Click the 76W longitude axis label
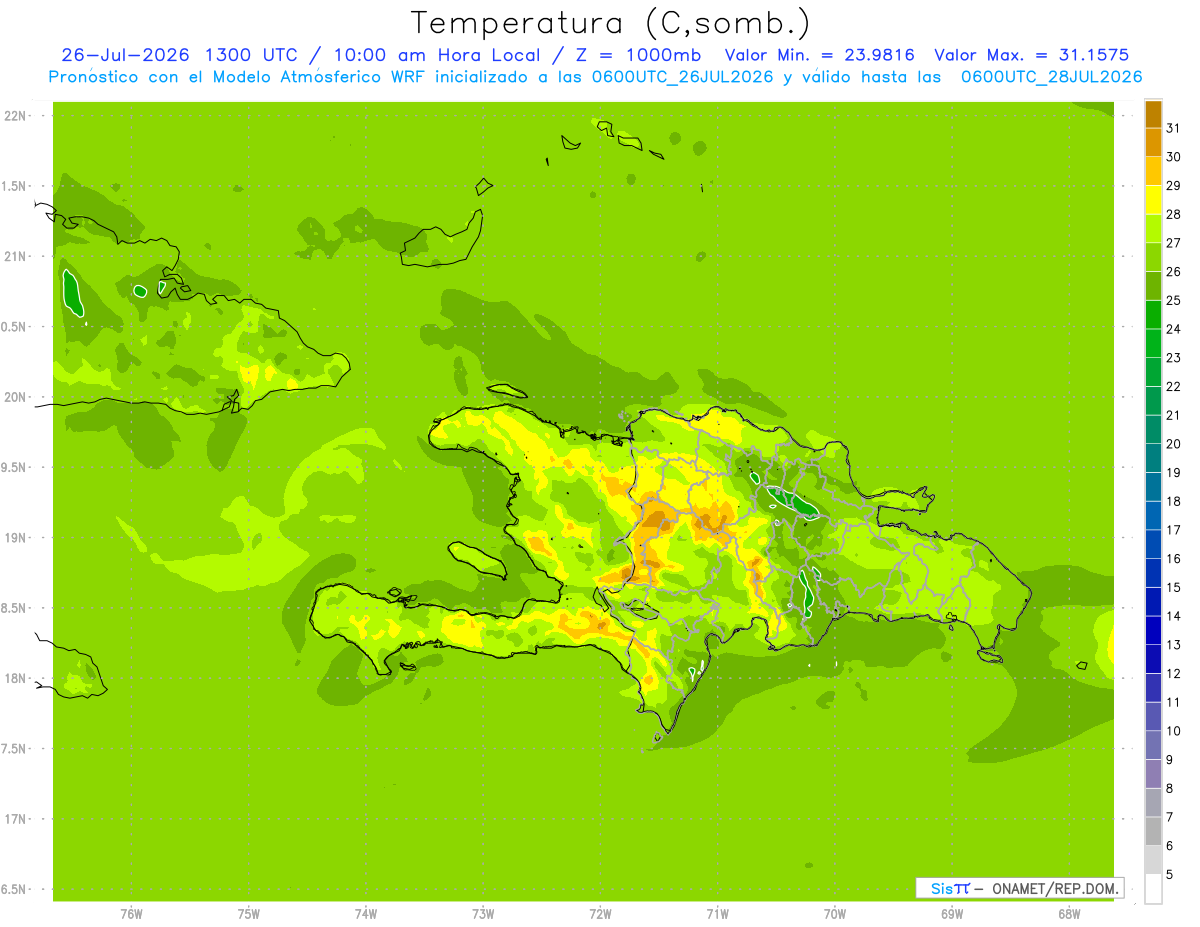 pyautogui.click(x=131, y=913)
